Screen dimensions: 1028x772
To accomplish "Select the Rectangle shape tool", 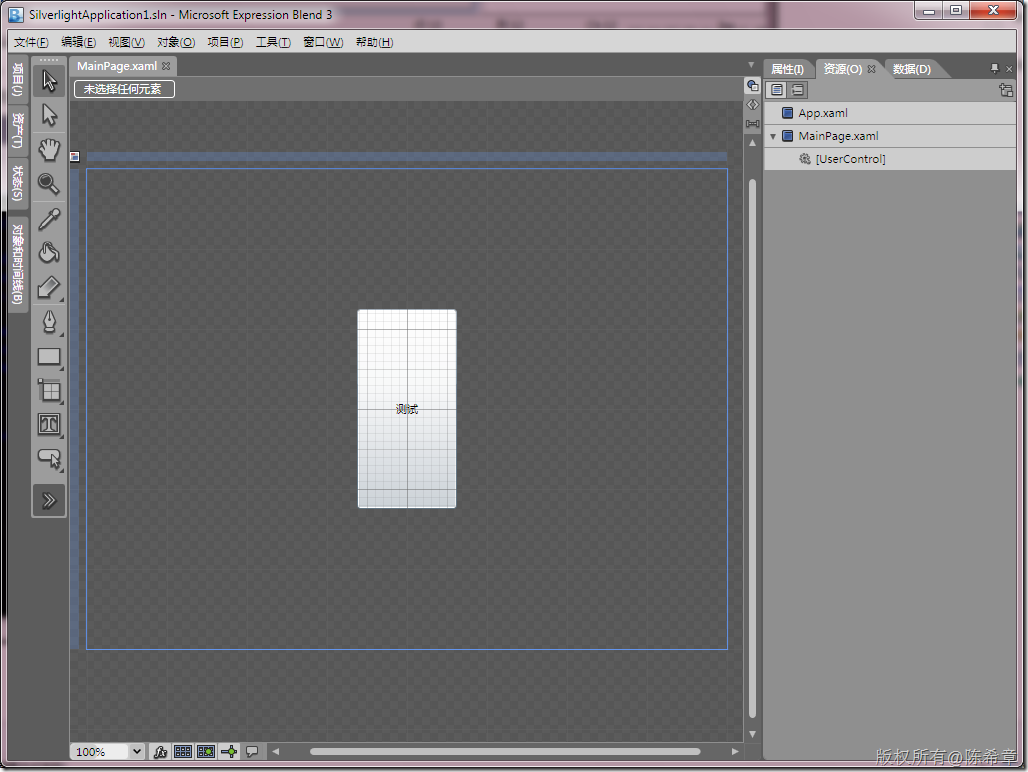I will (x=49, y=357).
